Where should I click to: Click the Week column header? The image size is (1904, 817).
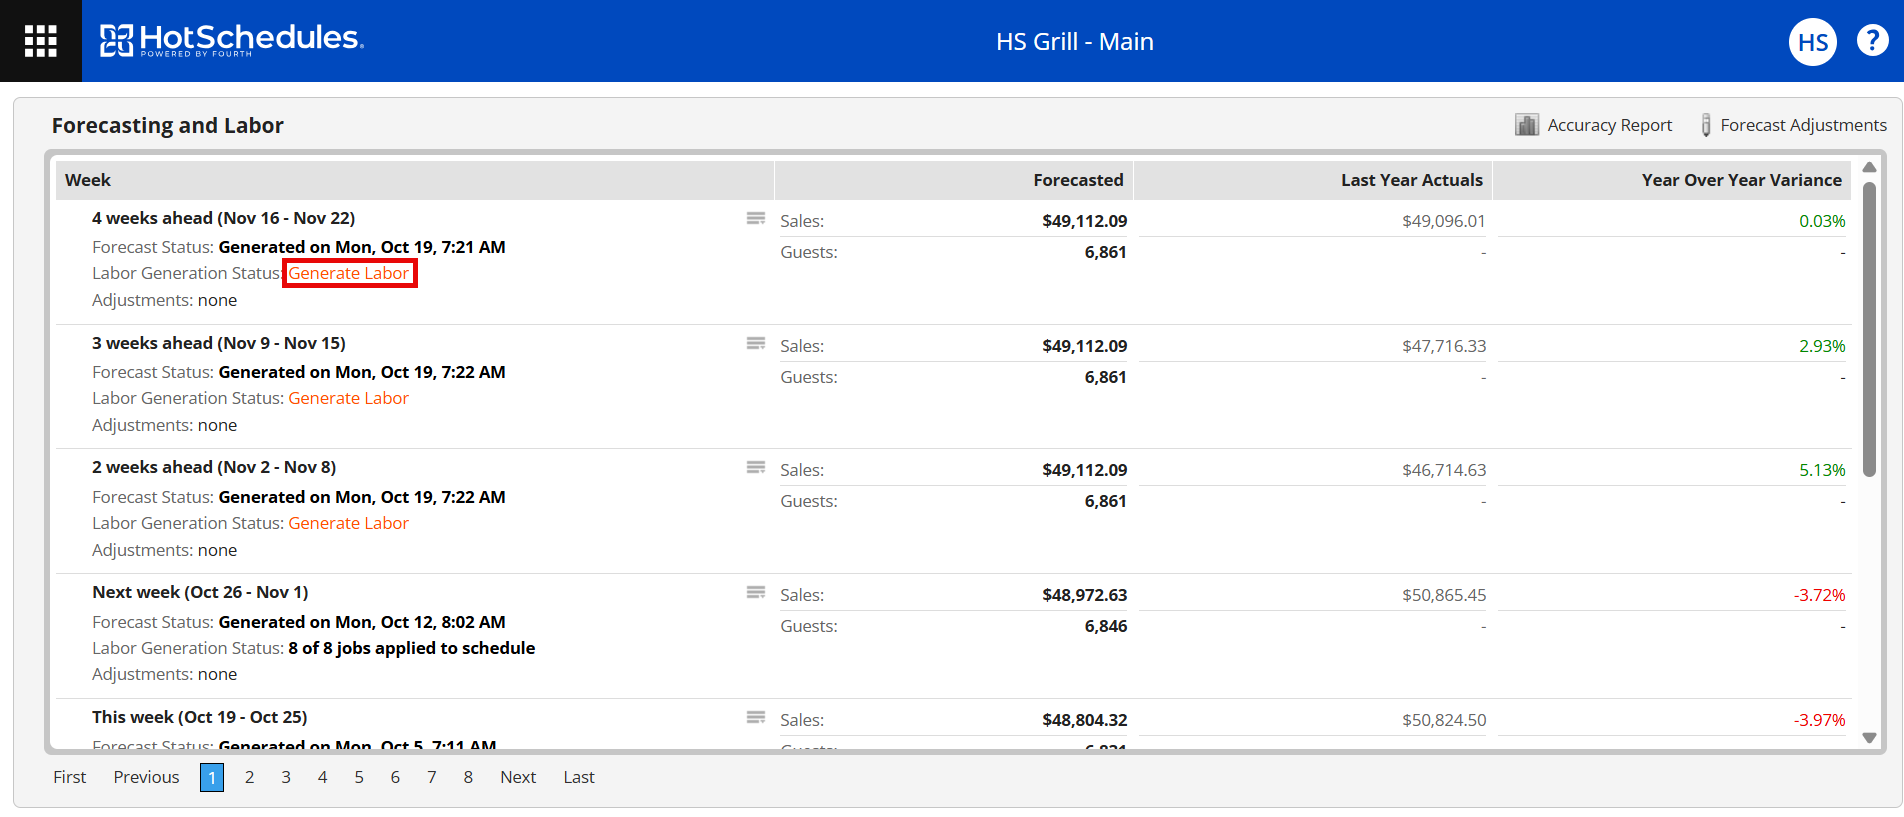[415, 180]
